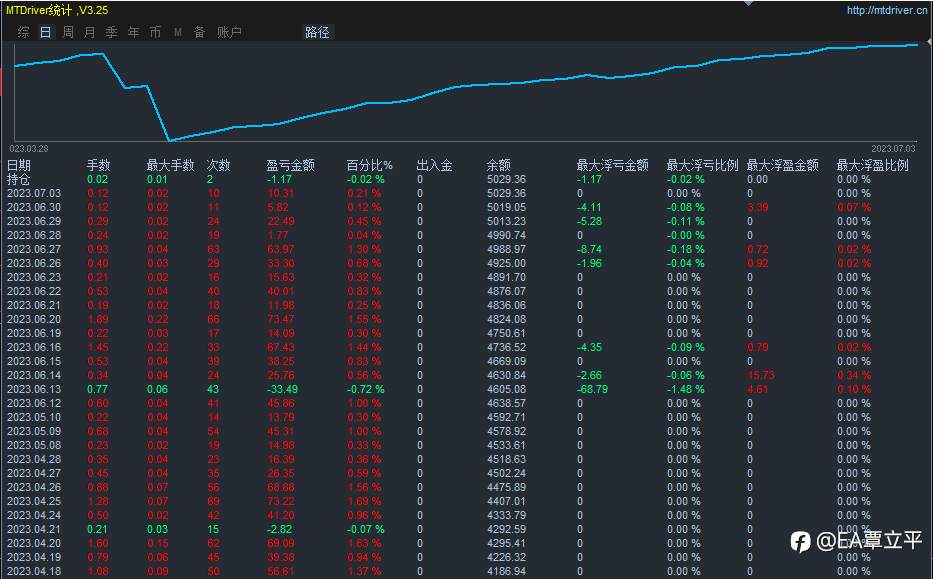Switch to the 年 yearly tab
The width and height of the screenshot is (933, 579).
click(x=133, y=32)
